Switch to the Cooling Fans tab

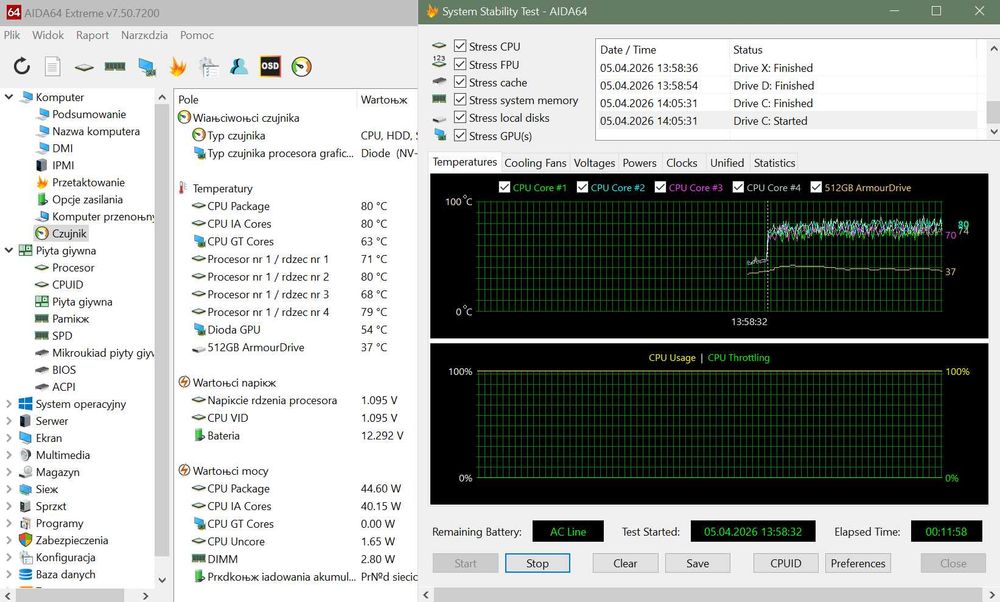[x=535, y=163]
